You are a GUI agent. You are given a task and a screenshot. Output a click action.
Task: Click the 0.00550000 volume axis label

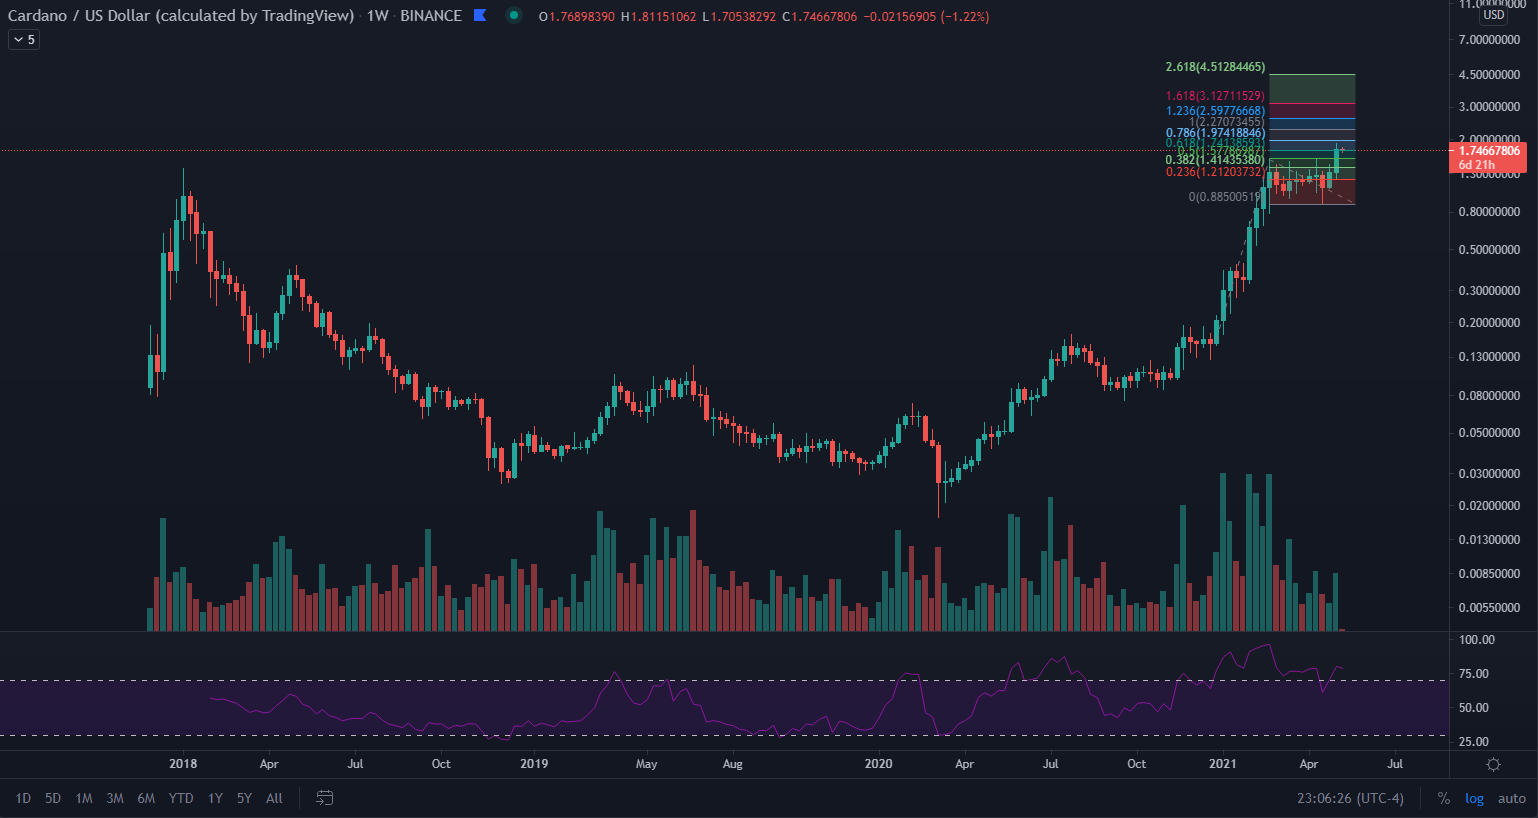tap(1489, 608)
